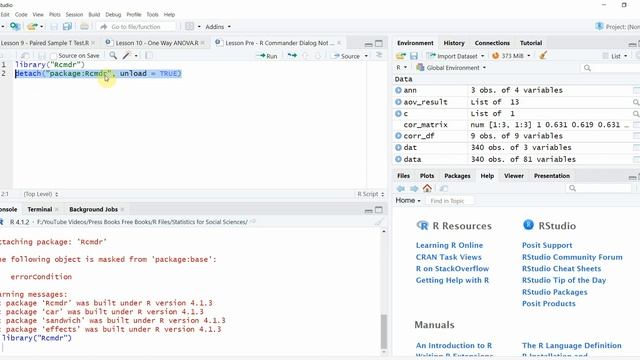The image size is (640, 360).
Task: Expand corr_df data frame toggle
Action: [x=398, y=136]
